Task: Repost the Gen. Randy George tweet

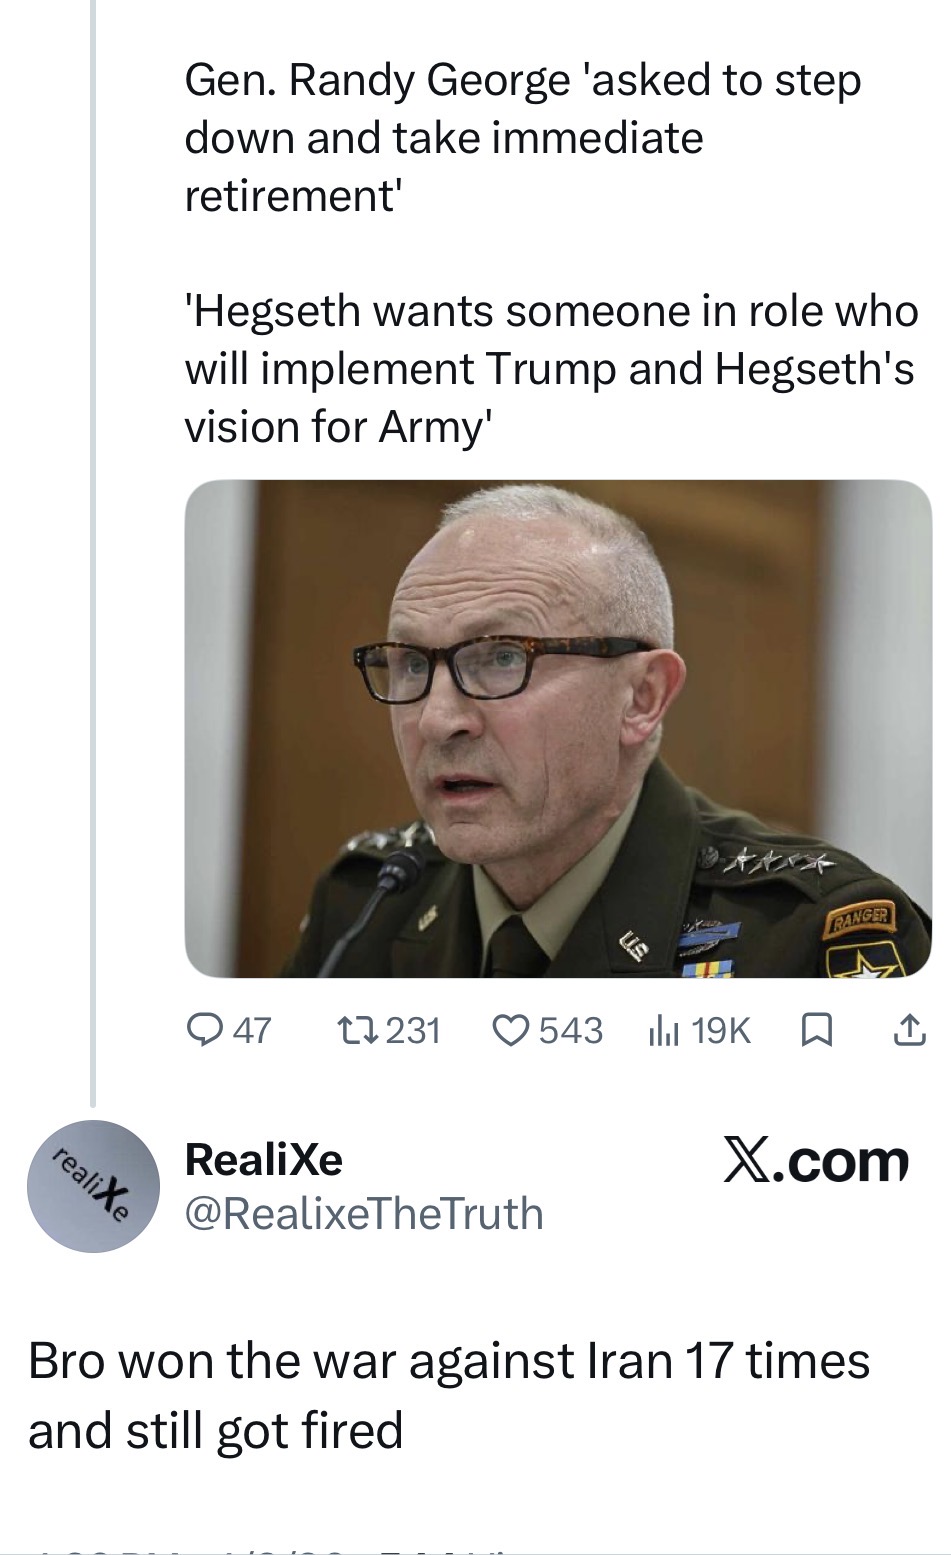Action: click(352, 1029)
